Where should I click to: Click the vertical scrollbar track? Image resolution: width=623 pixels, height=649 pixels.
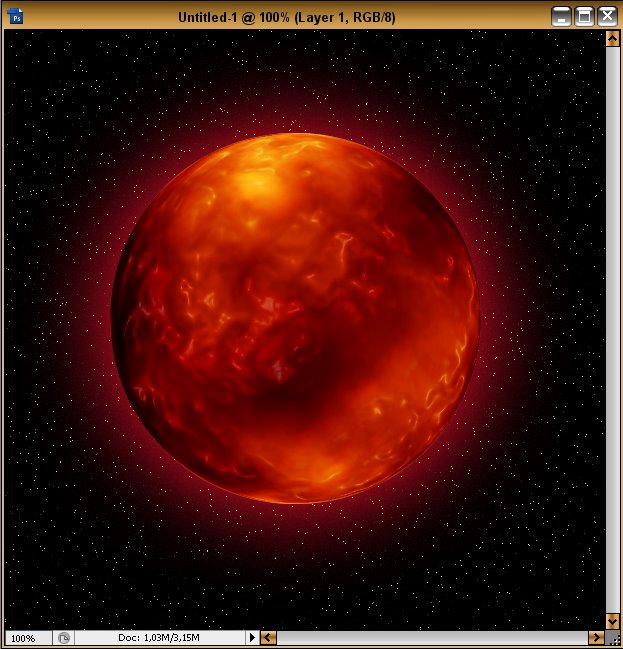point(612,330)
